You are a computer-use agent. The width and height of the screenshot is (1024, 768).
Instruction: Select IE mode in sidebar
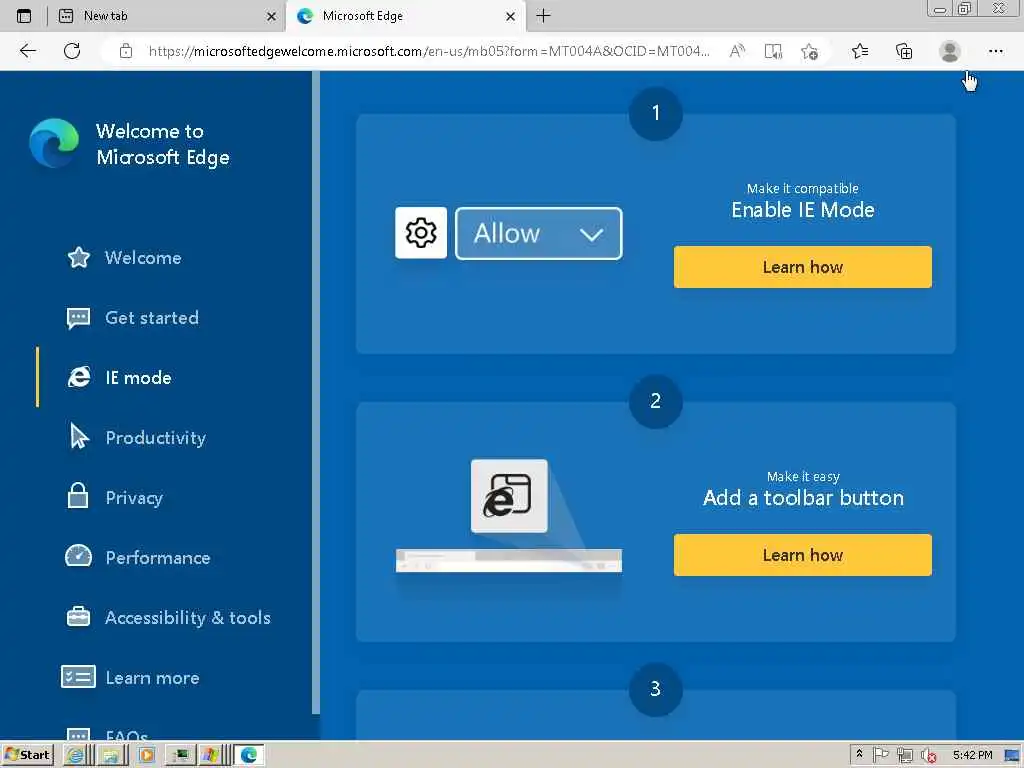120,377
